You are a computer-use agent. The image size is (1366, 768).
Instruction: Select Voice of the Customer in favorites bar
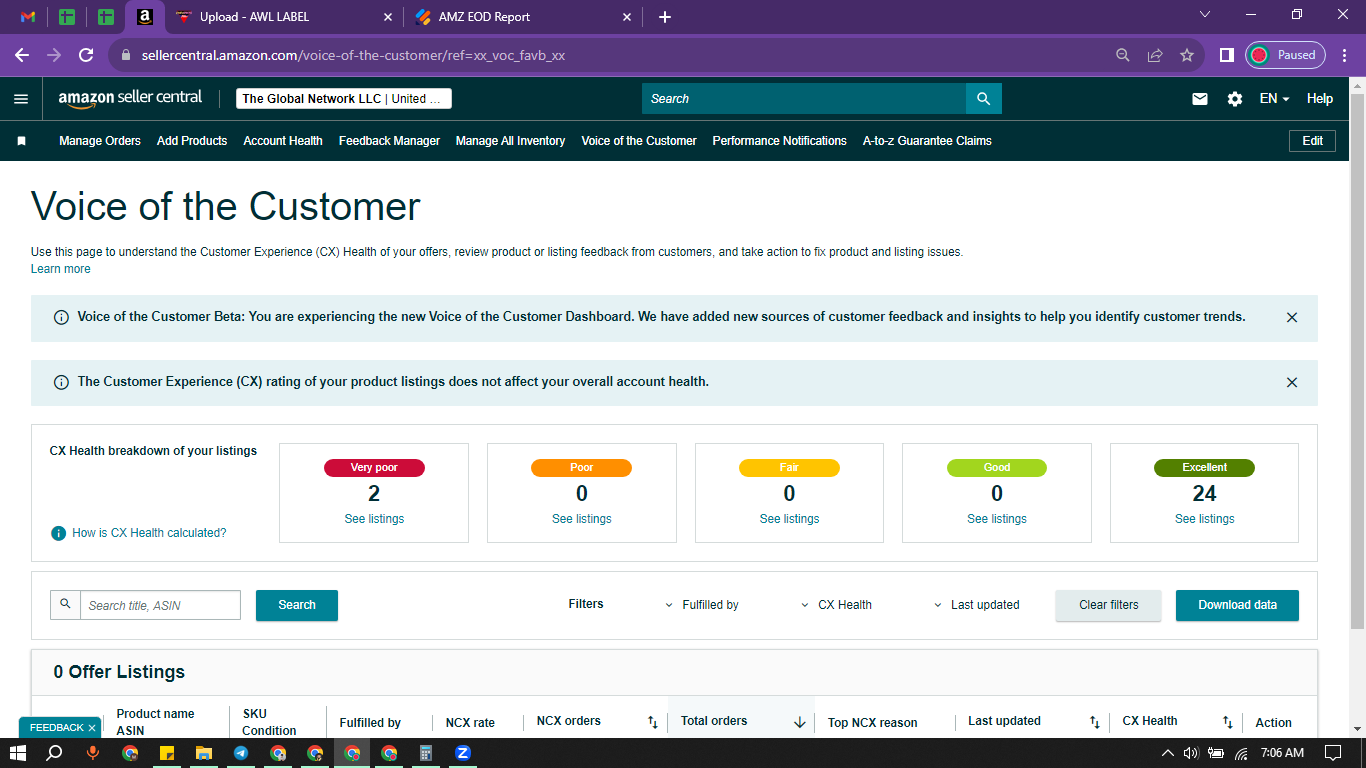[x=639, y=141]
